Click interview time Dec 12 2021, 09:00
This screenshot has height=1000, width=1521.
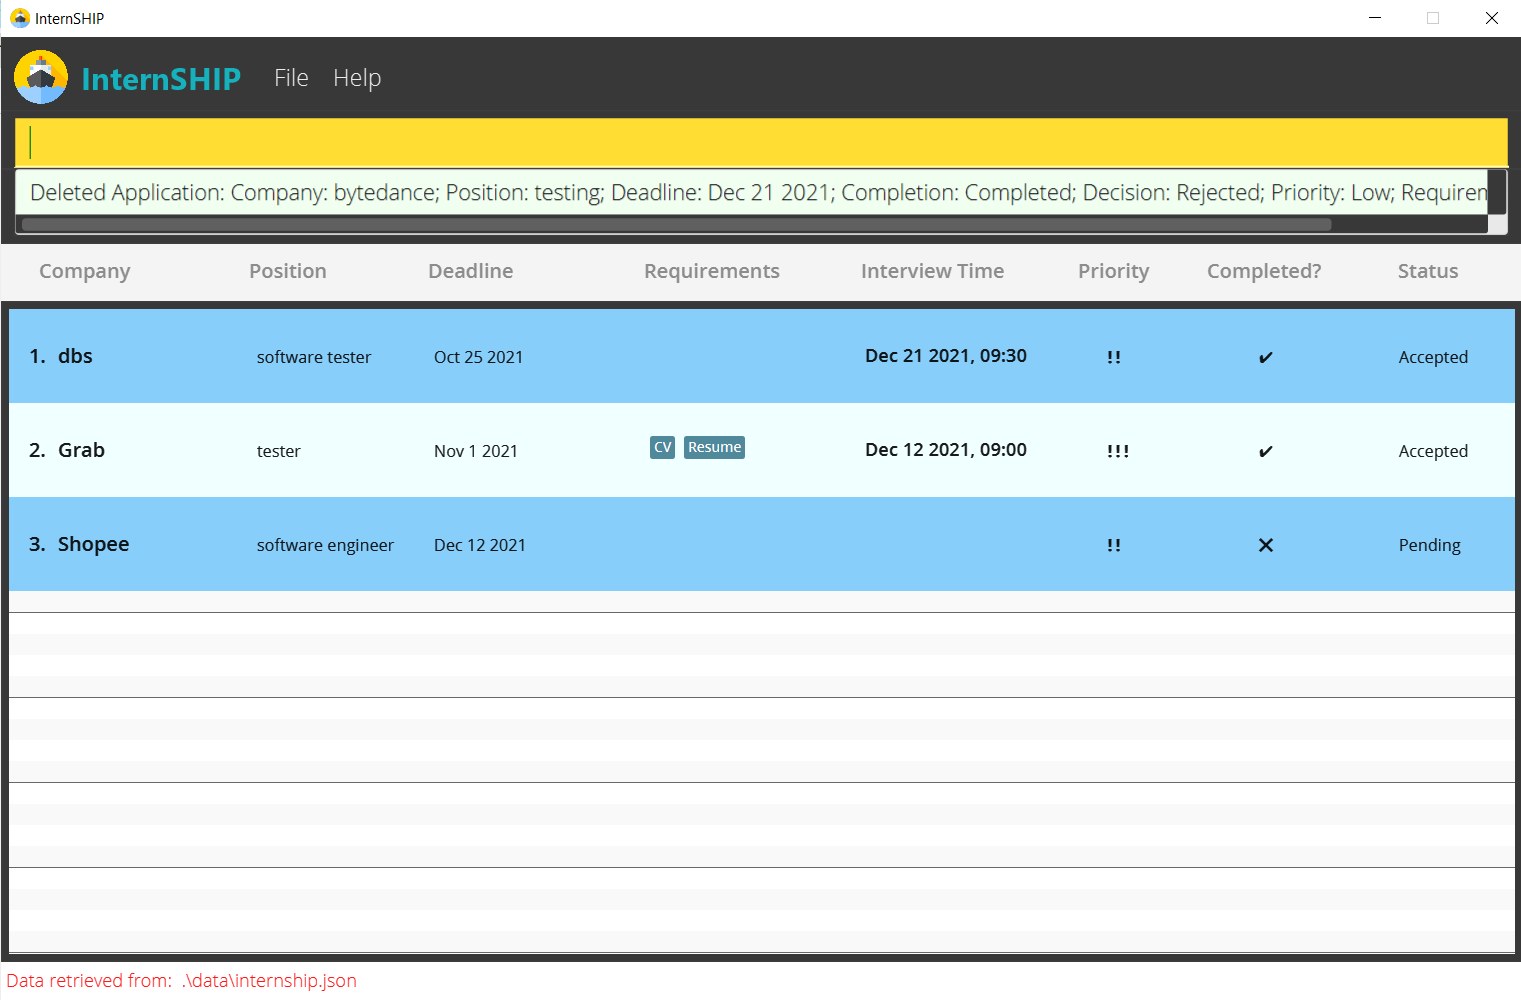tap(946, 450)
